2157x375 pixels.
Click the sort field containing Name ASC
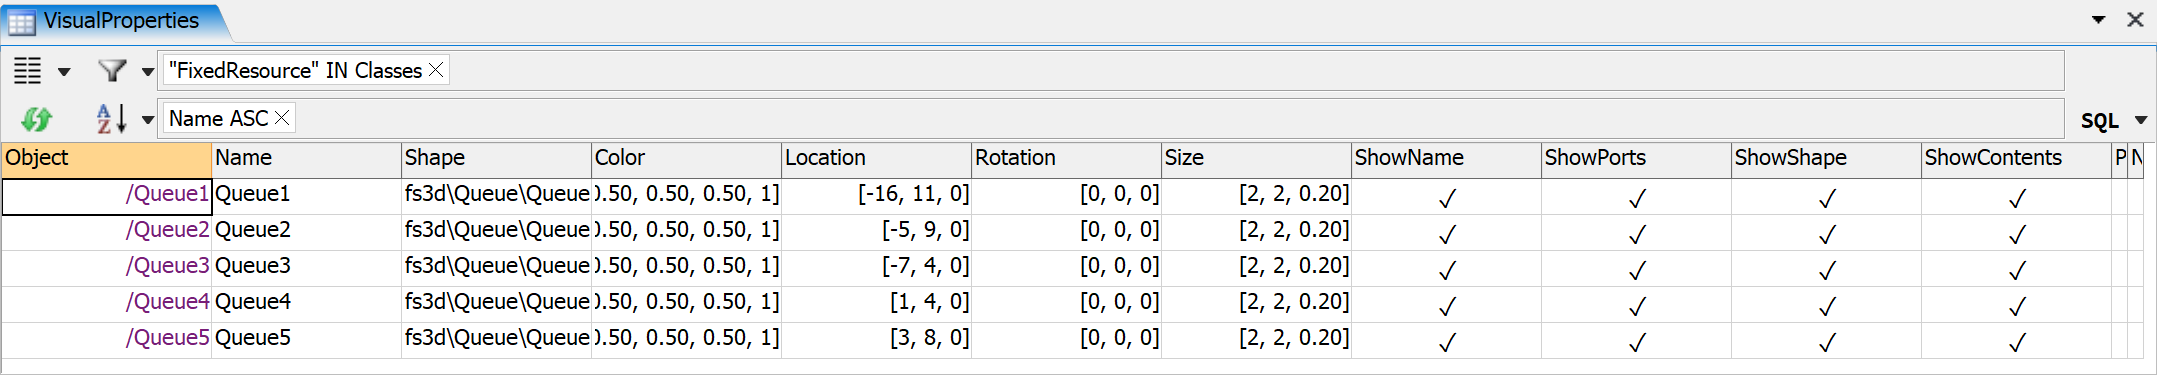coord(1110,118)
